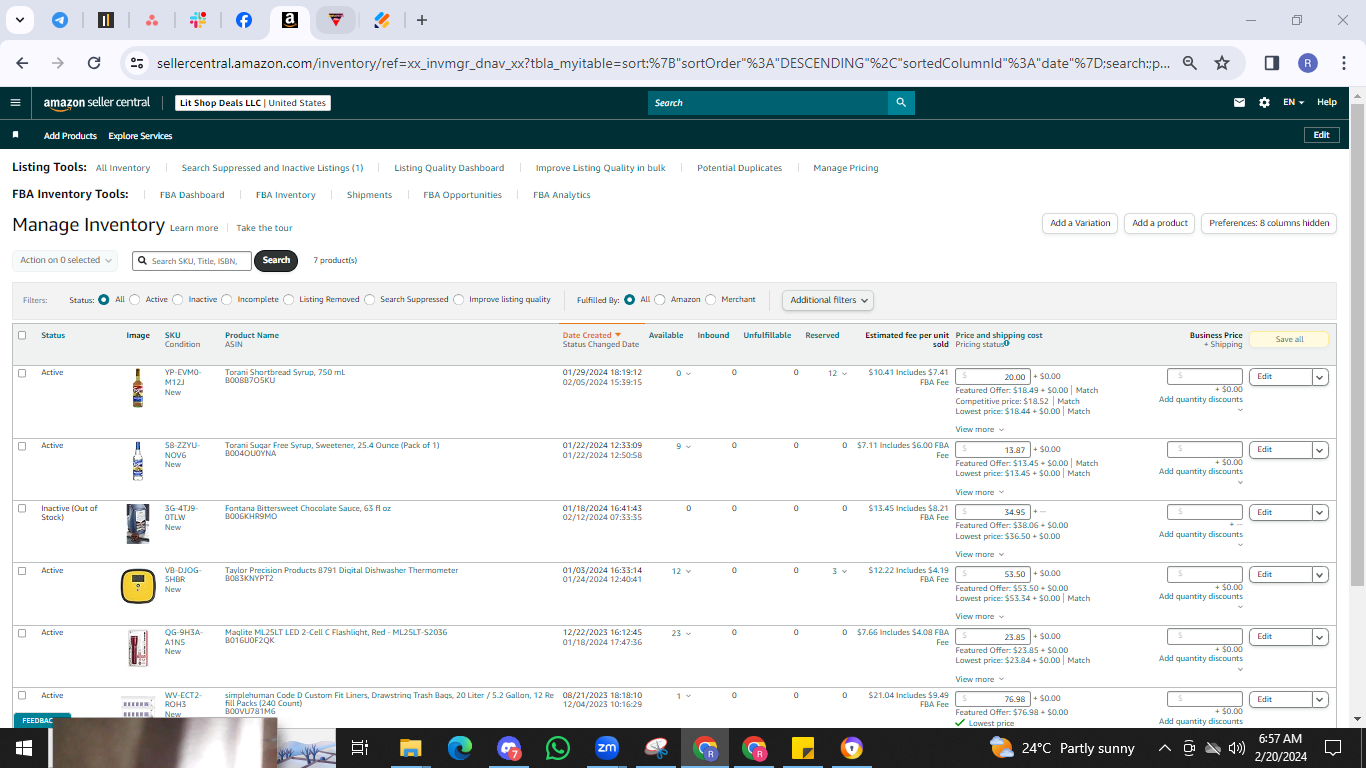Image resolution: width=1366 pixels, height=768 pixels.
Task: Open WhatsApp from the taskbar
Action: [557, 748]
